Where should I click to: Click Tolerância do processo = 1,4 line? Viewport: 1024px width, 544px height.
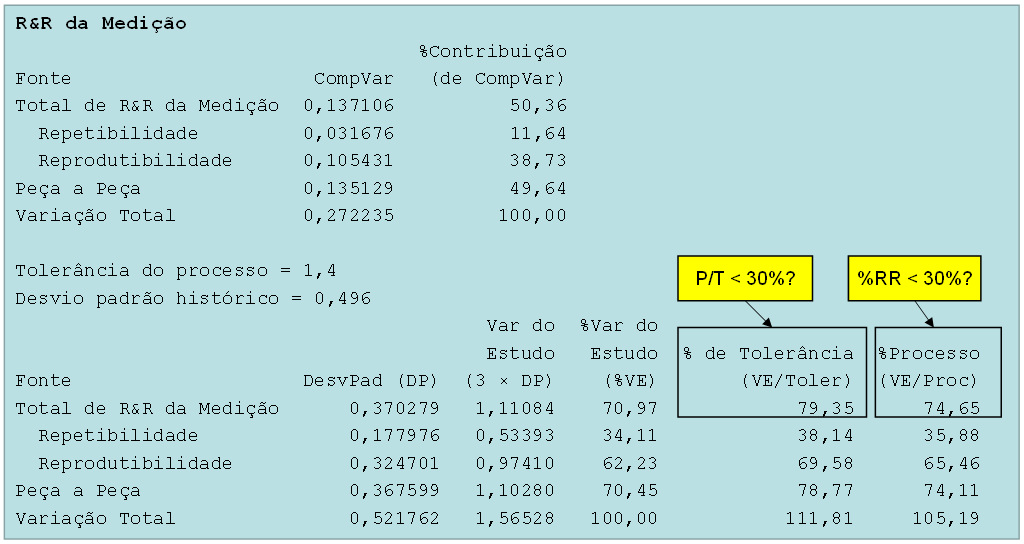point(176,270)
